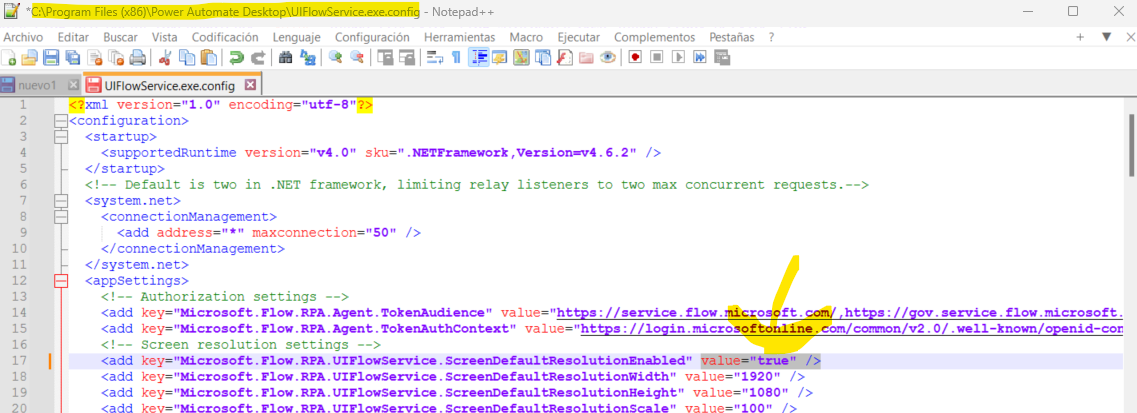Follow the https://service.flow.microsoft.com link
The height and width of the screenshot is (413, 1137).
698,313
